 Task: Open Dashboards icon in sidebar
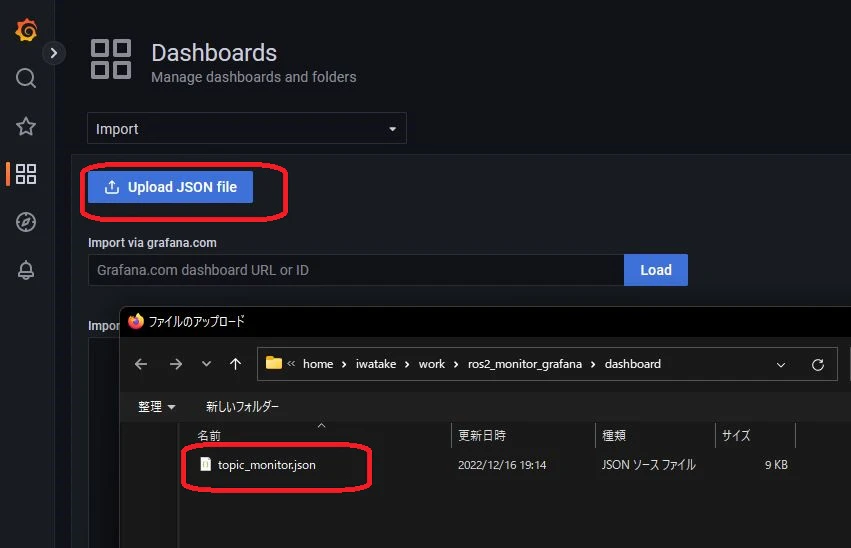[26, 174]
